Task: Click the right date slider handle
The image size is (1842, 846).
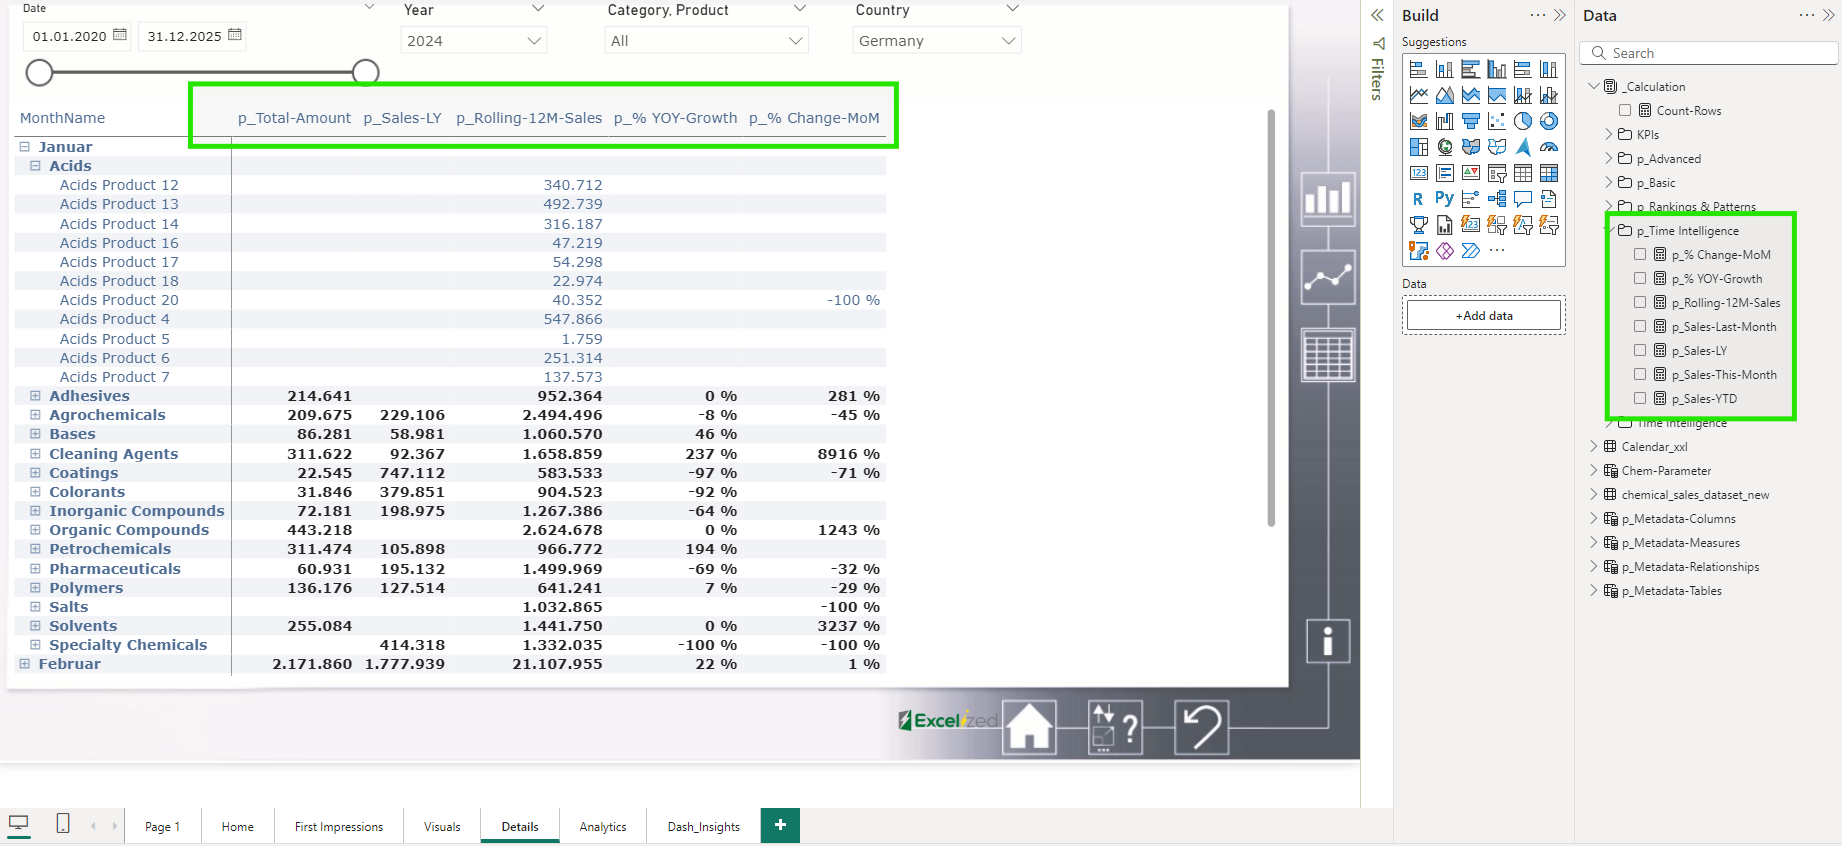Action: pos(366,72)
